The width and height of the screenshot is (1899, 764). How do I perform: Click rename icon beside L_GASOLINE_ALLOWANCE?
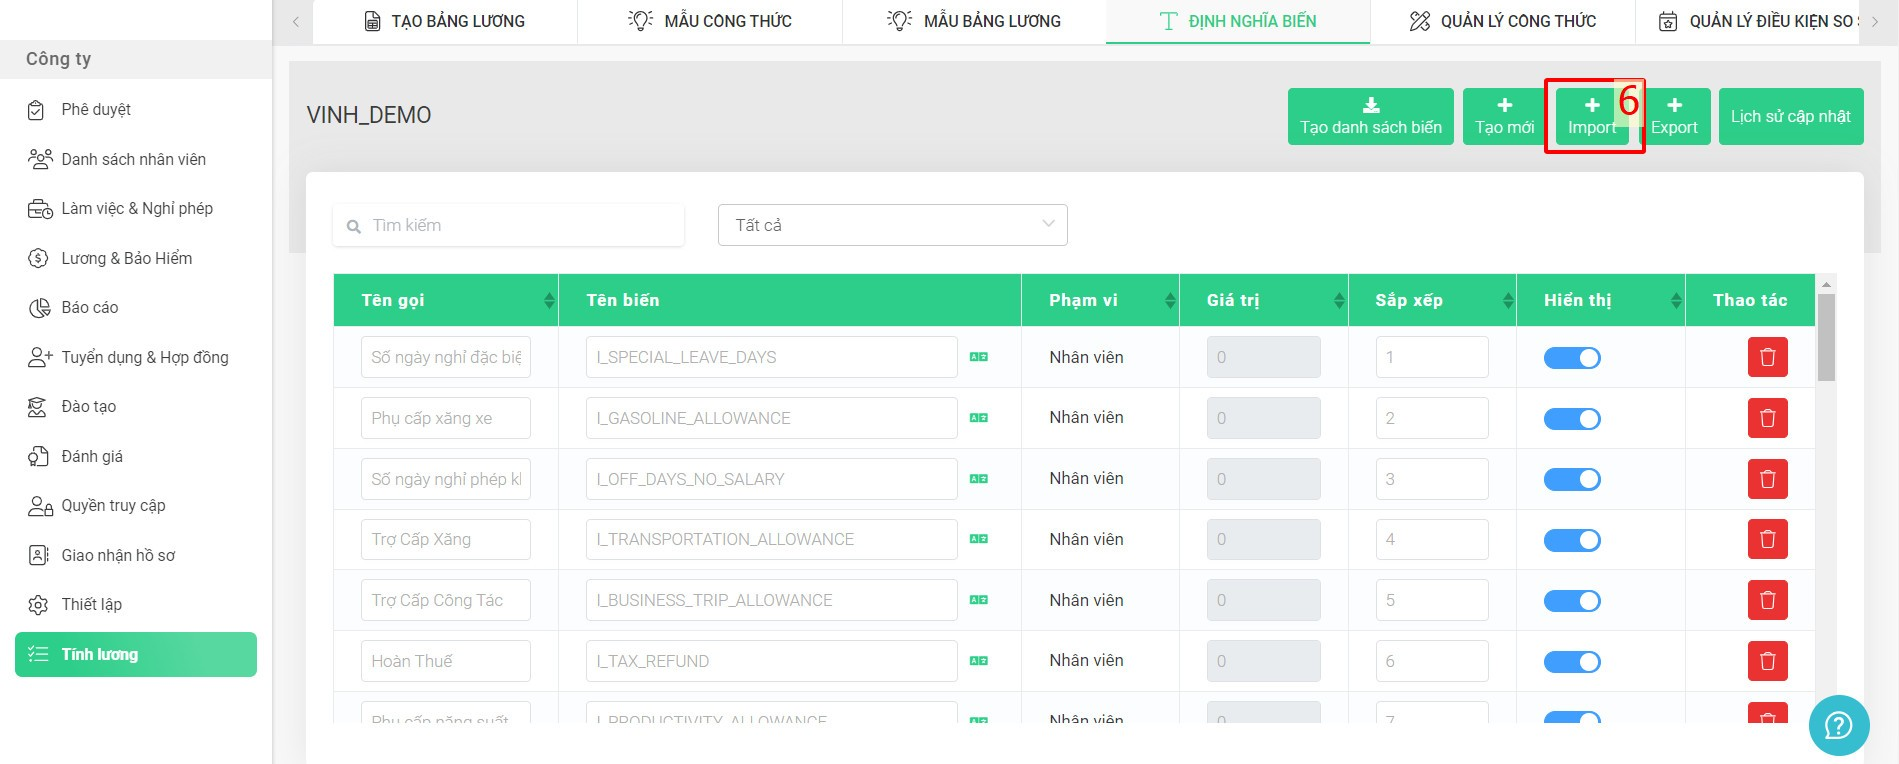979,418
